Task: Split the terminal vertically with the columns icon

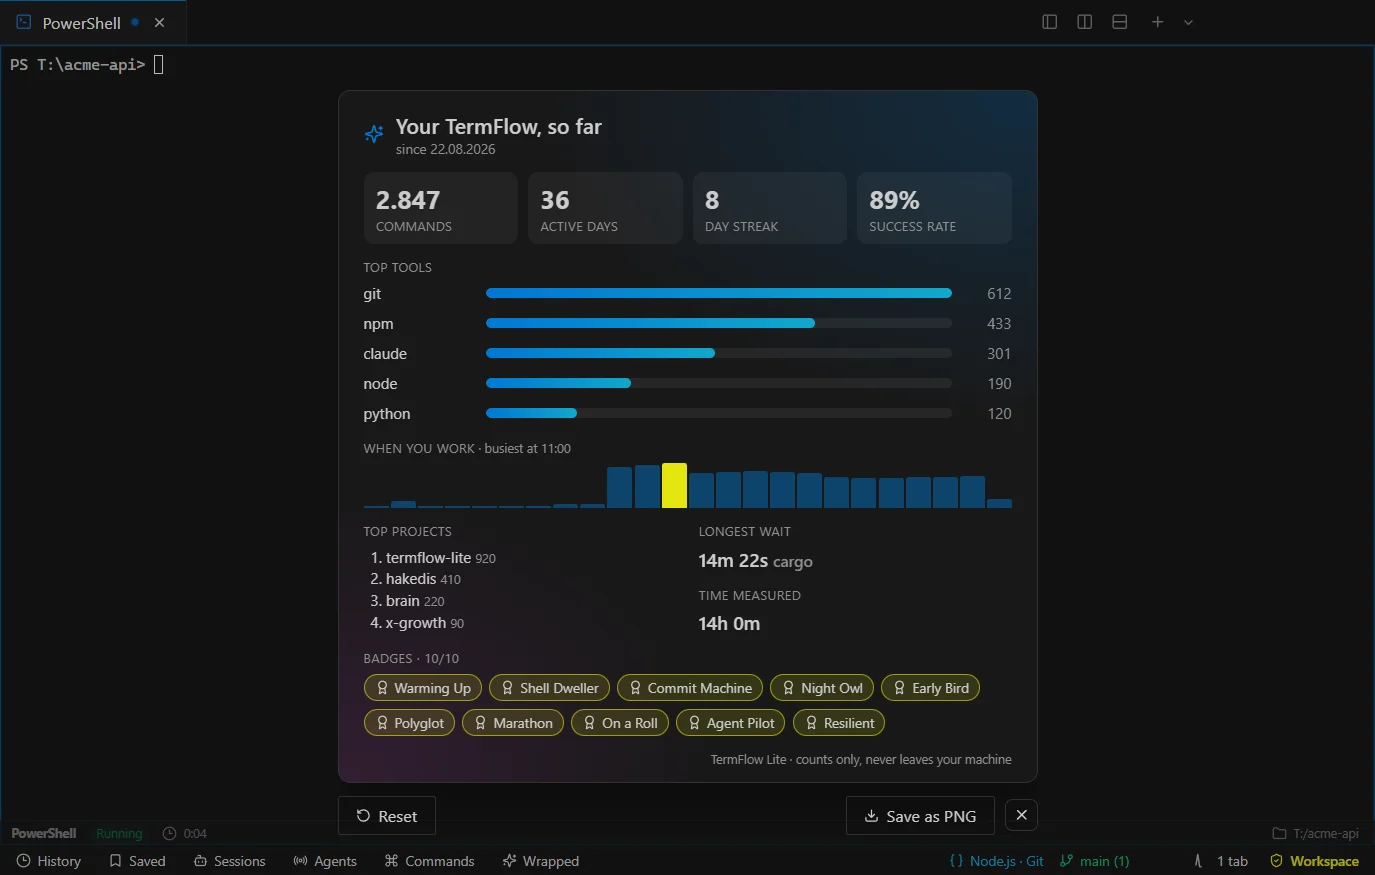Action: 1084,22
